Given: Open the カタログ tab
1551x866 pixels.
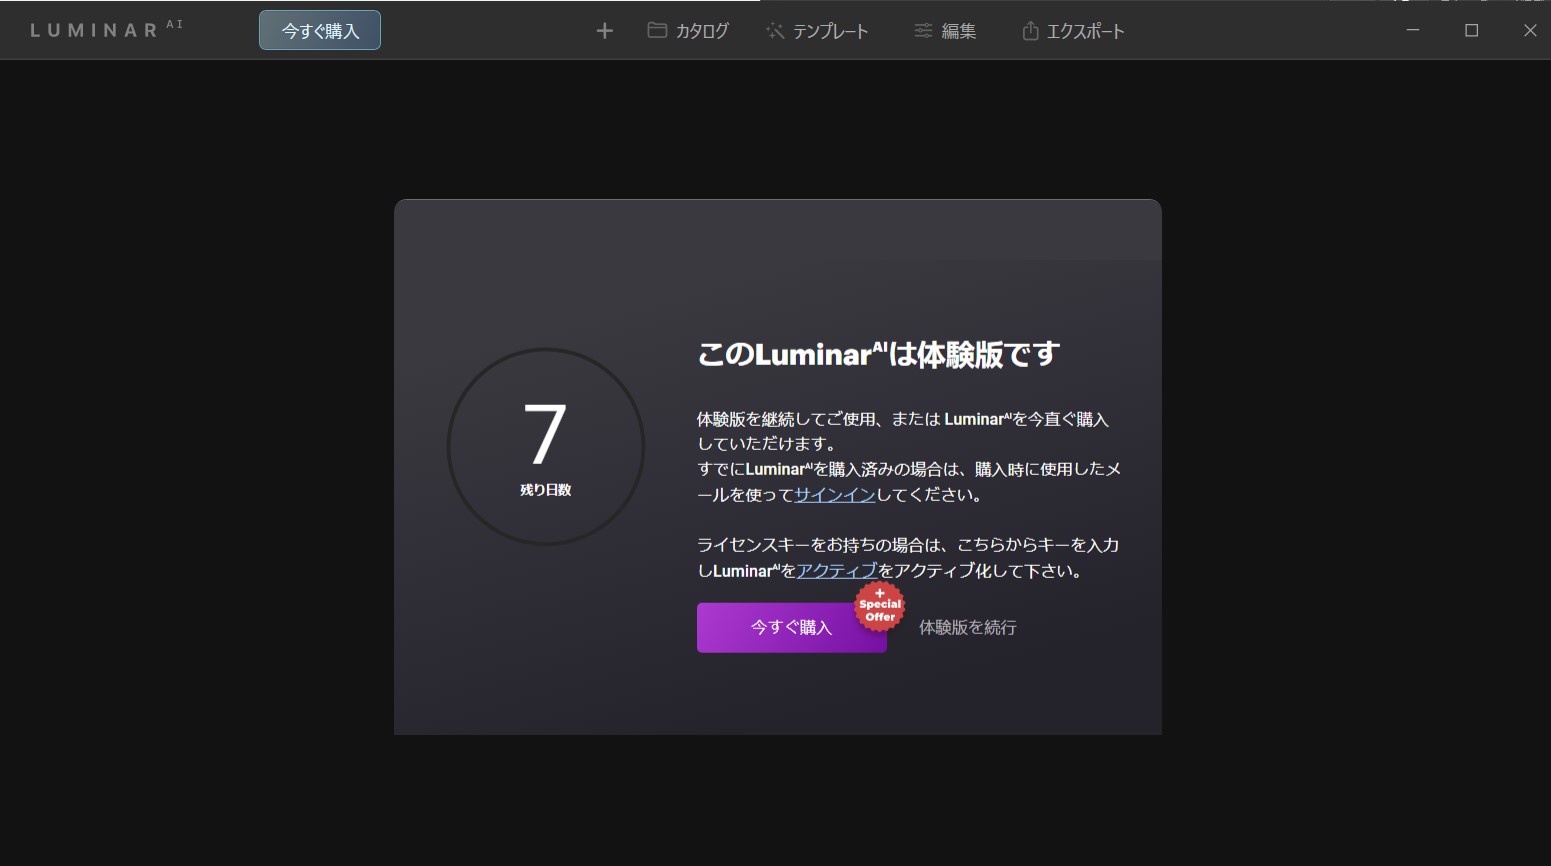Looking at the screenshot, I should 688,31.
